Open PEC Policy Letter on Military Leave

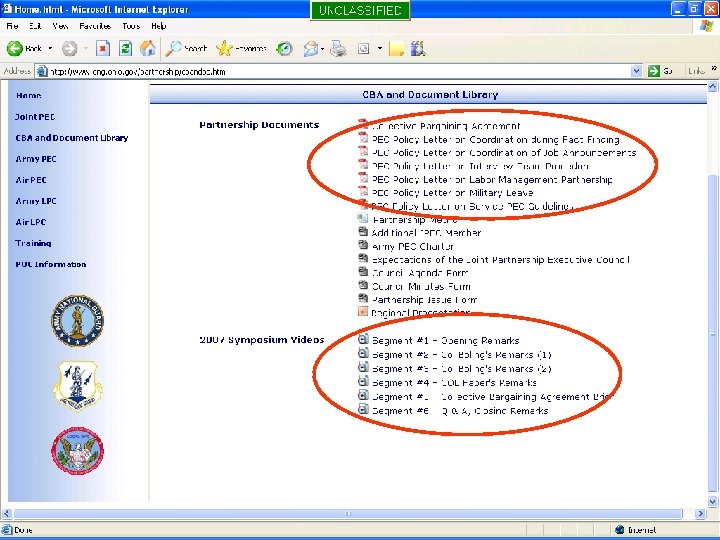[x=453, y=193]
